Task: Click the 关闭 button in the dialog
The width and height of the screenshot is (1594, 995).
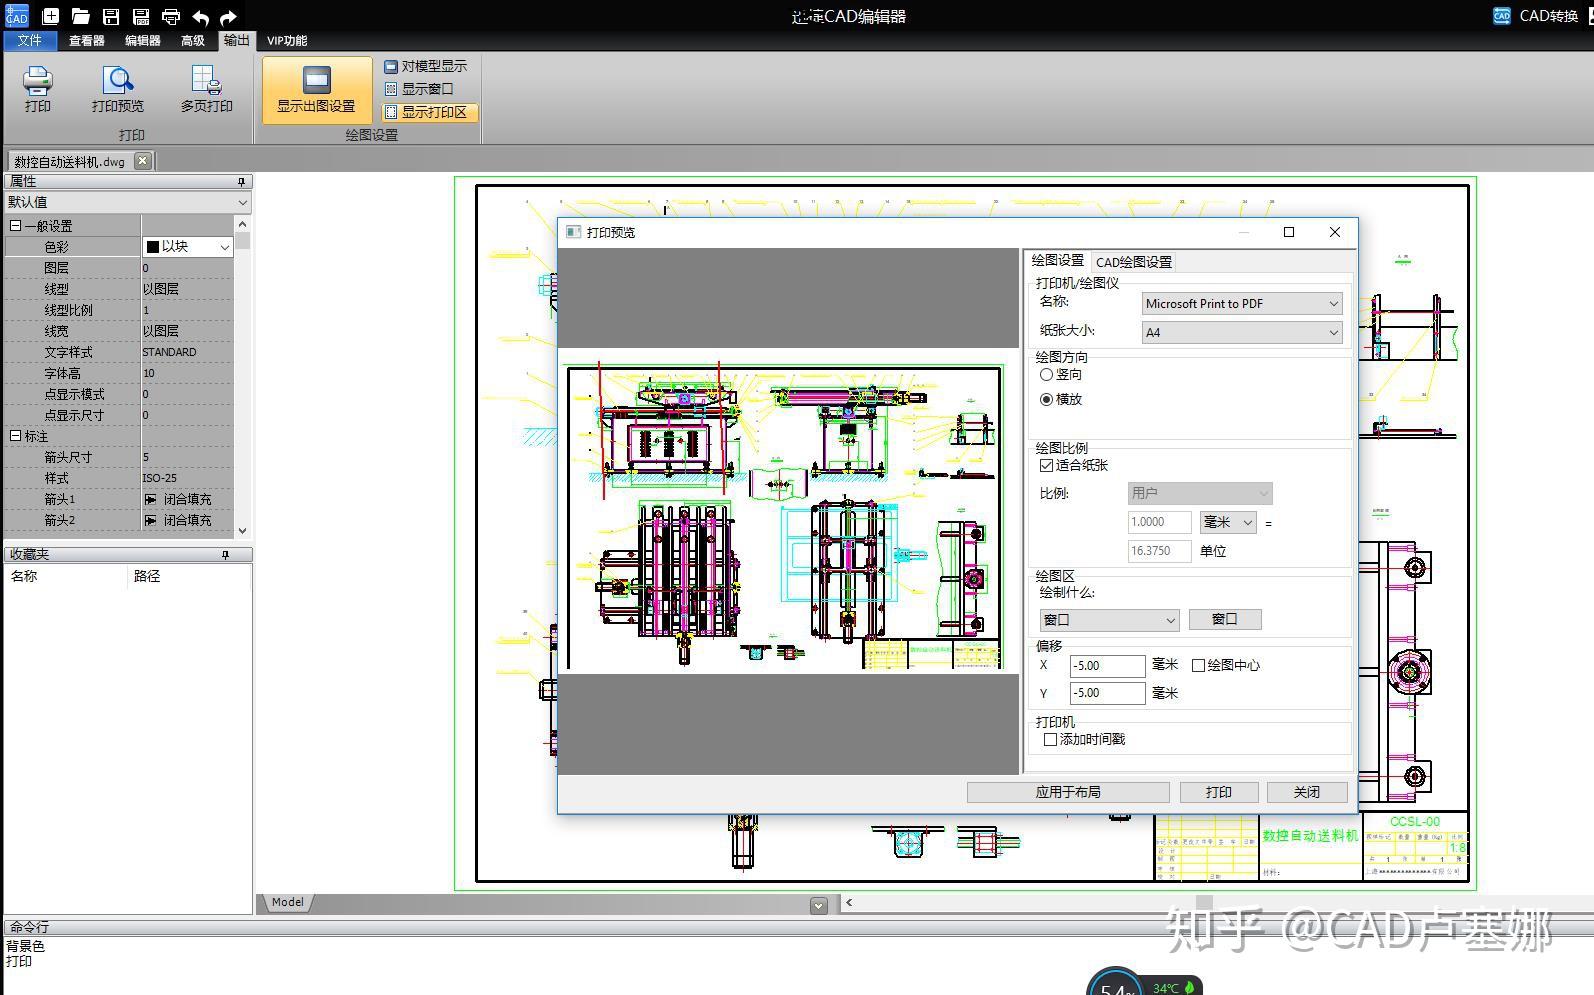Action: coord(1307,792)
